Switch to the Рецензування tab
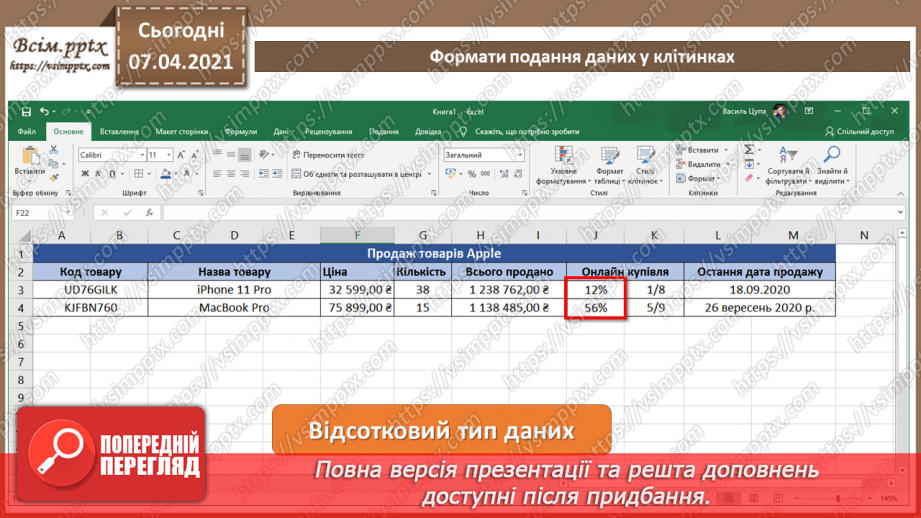 tap(328, 132)
